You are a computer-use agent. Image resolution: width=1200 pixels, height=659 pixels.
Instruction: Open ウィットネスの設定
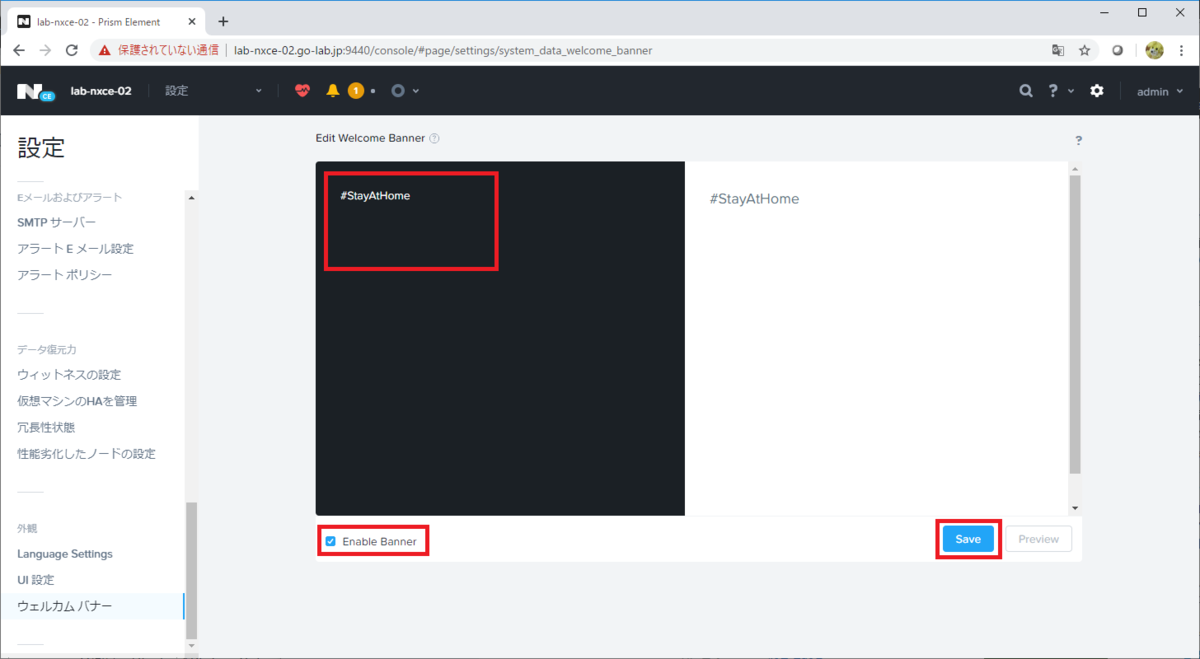(69, 375)
